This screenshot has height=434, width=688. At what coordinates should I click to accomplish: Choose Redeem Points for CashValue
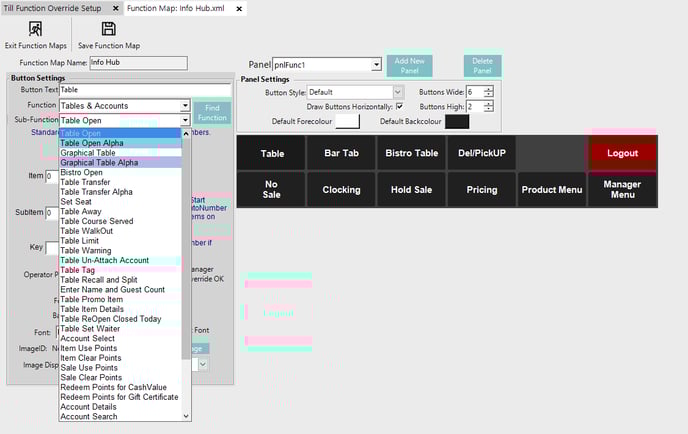(x=120, y=387)
